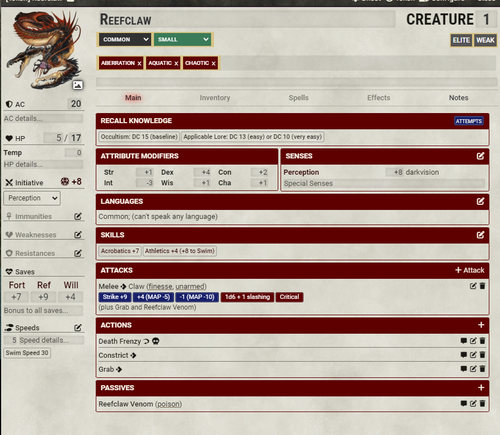500x435 pixels.
Task: Switch to the Effects tab
Action: pyautogui.click(x=379, y=98)
